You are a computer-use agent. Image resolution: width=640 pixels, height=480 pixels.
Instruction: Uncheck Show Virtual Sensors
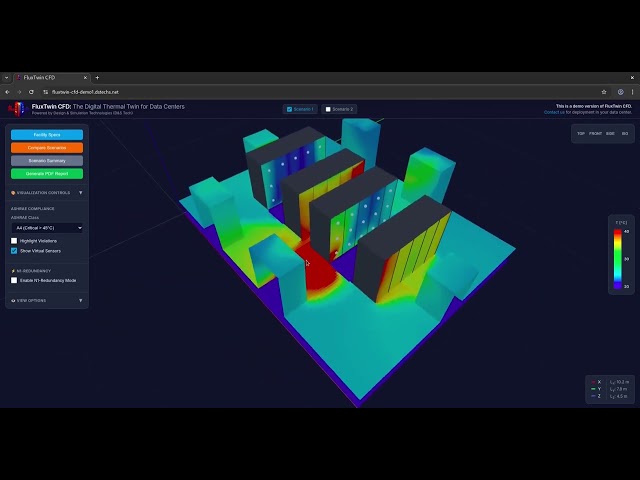coord(14,251)
